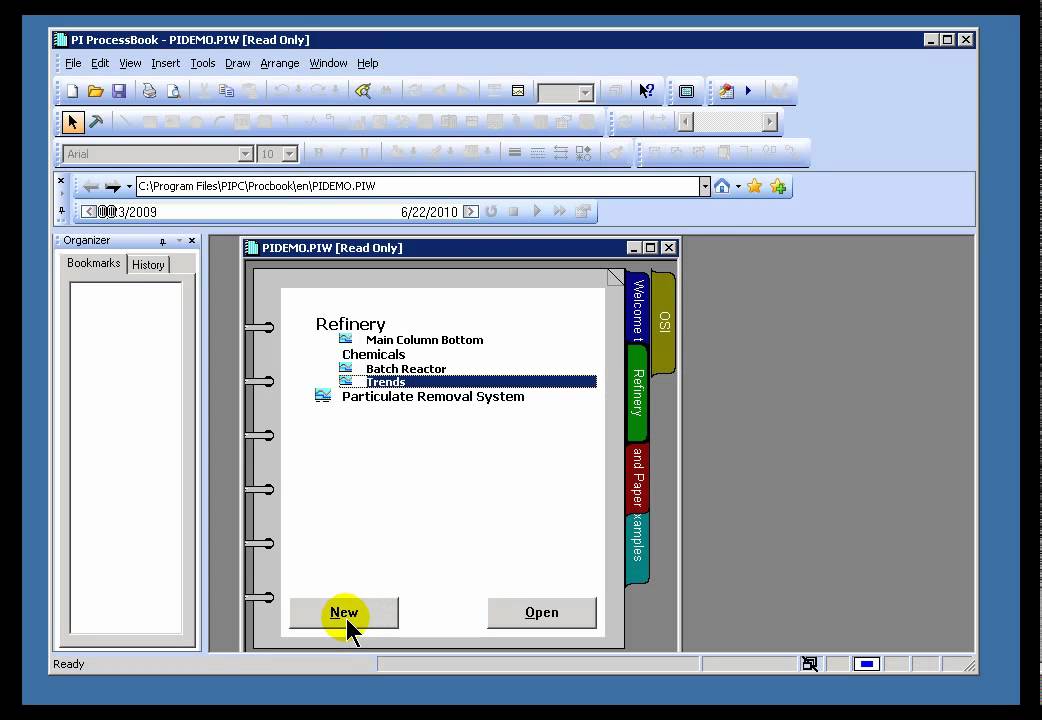Image resolution: width=1042 pixels, height=720 pixels.
Task: Open Tag Search with the yellow magnifier icon
Action: [363, 91]
